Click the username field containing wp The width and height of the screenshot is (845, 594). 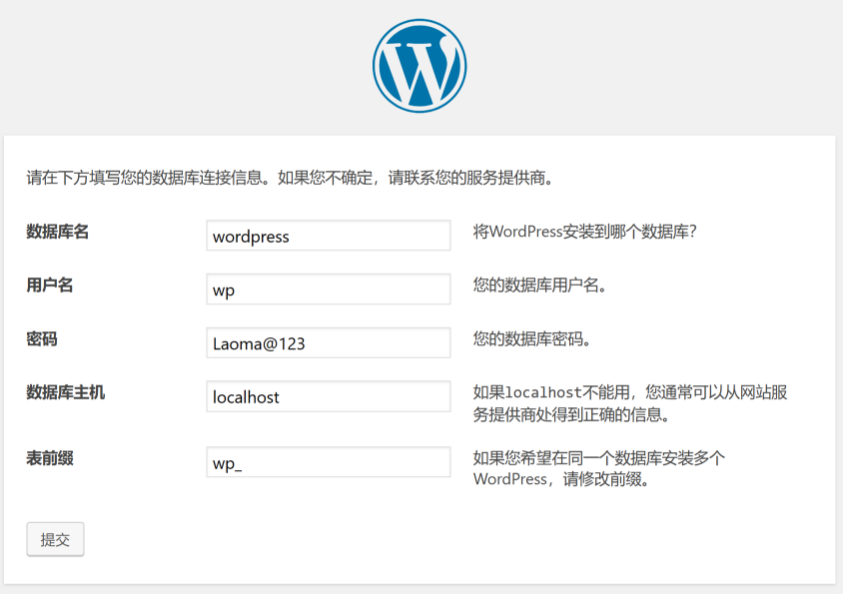tap(328, 289)
